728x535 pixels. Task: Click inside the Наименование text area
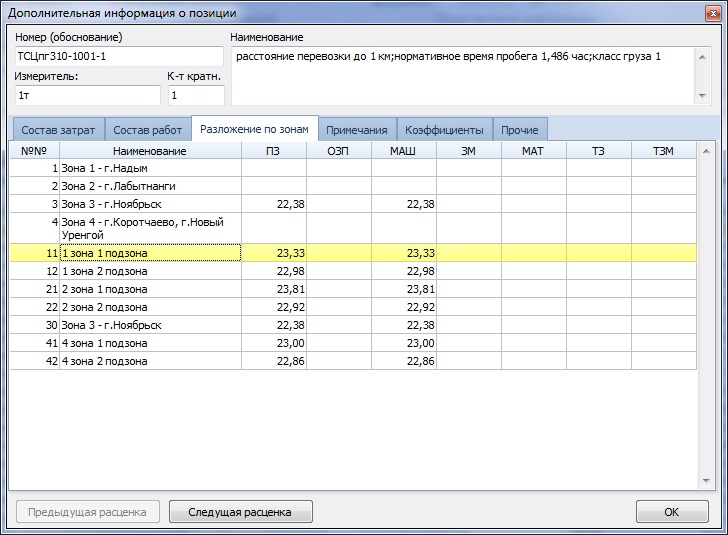click(462, 75)
